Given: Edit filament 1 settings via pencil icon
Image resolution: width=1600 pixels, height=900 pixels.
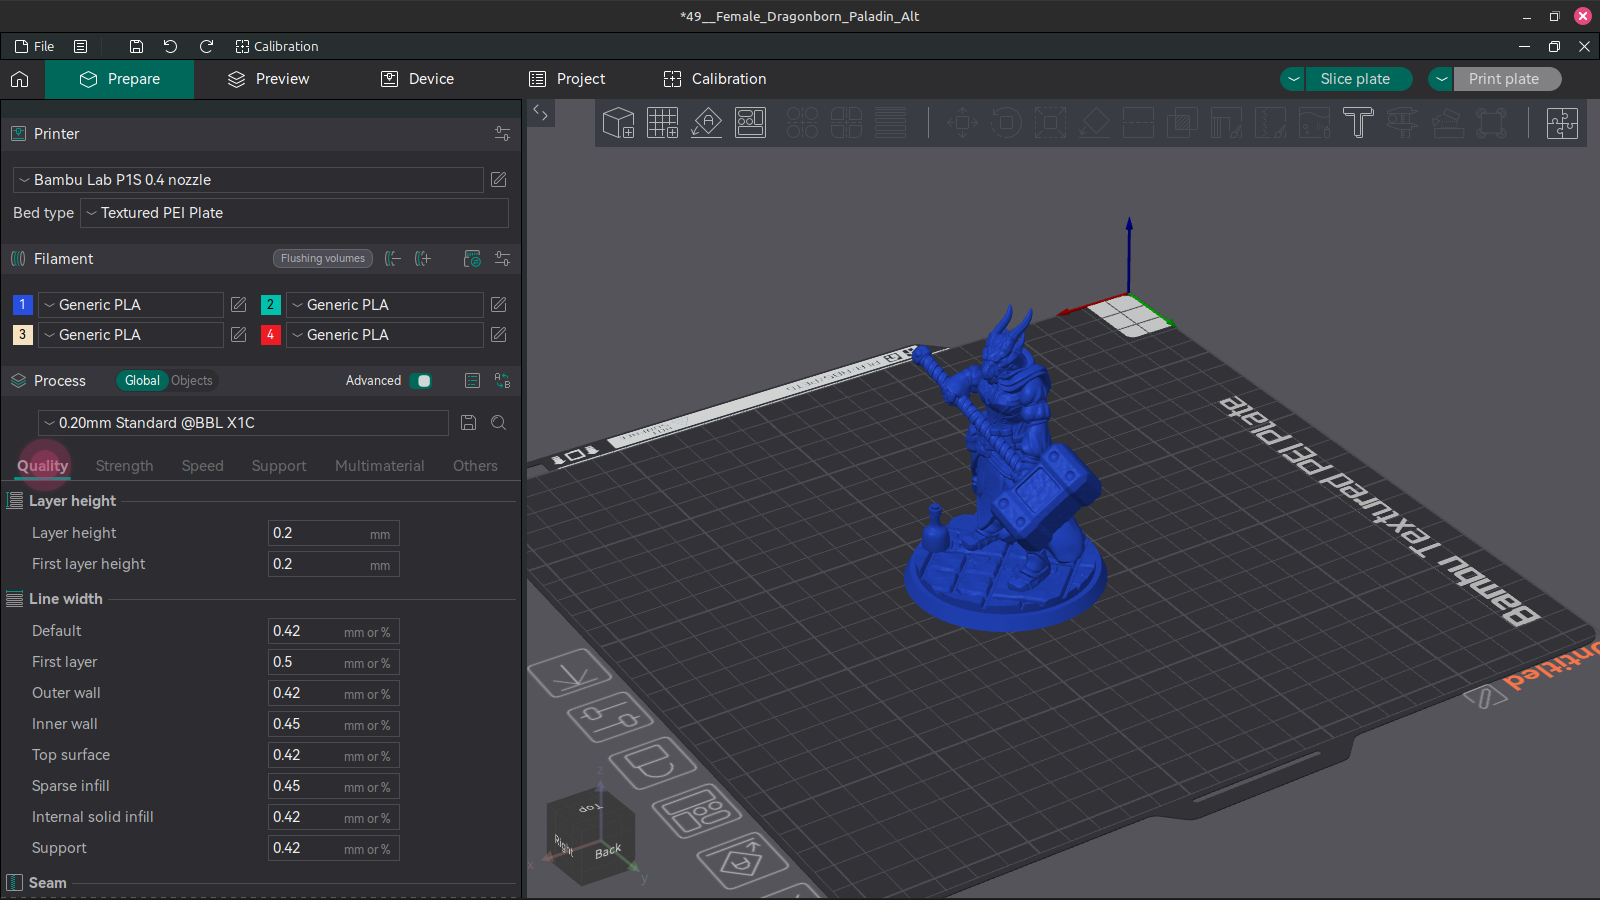Looking at the screenshot, I should [x=238, y=305].
